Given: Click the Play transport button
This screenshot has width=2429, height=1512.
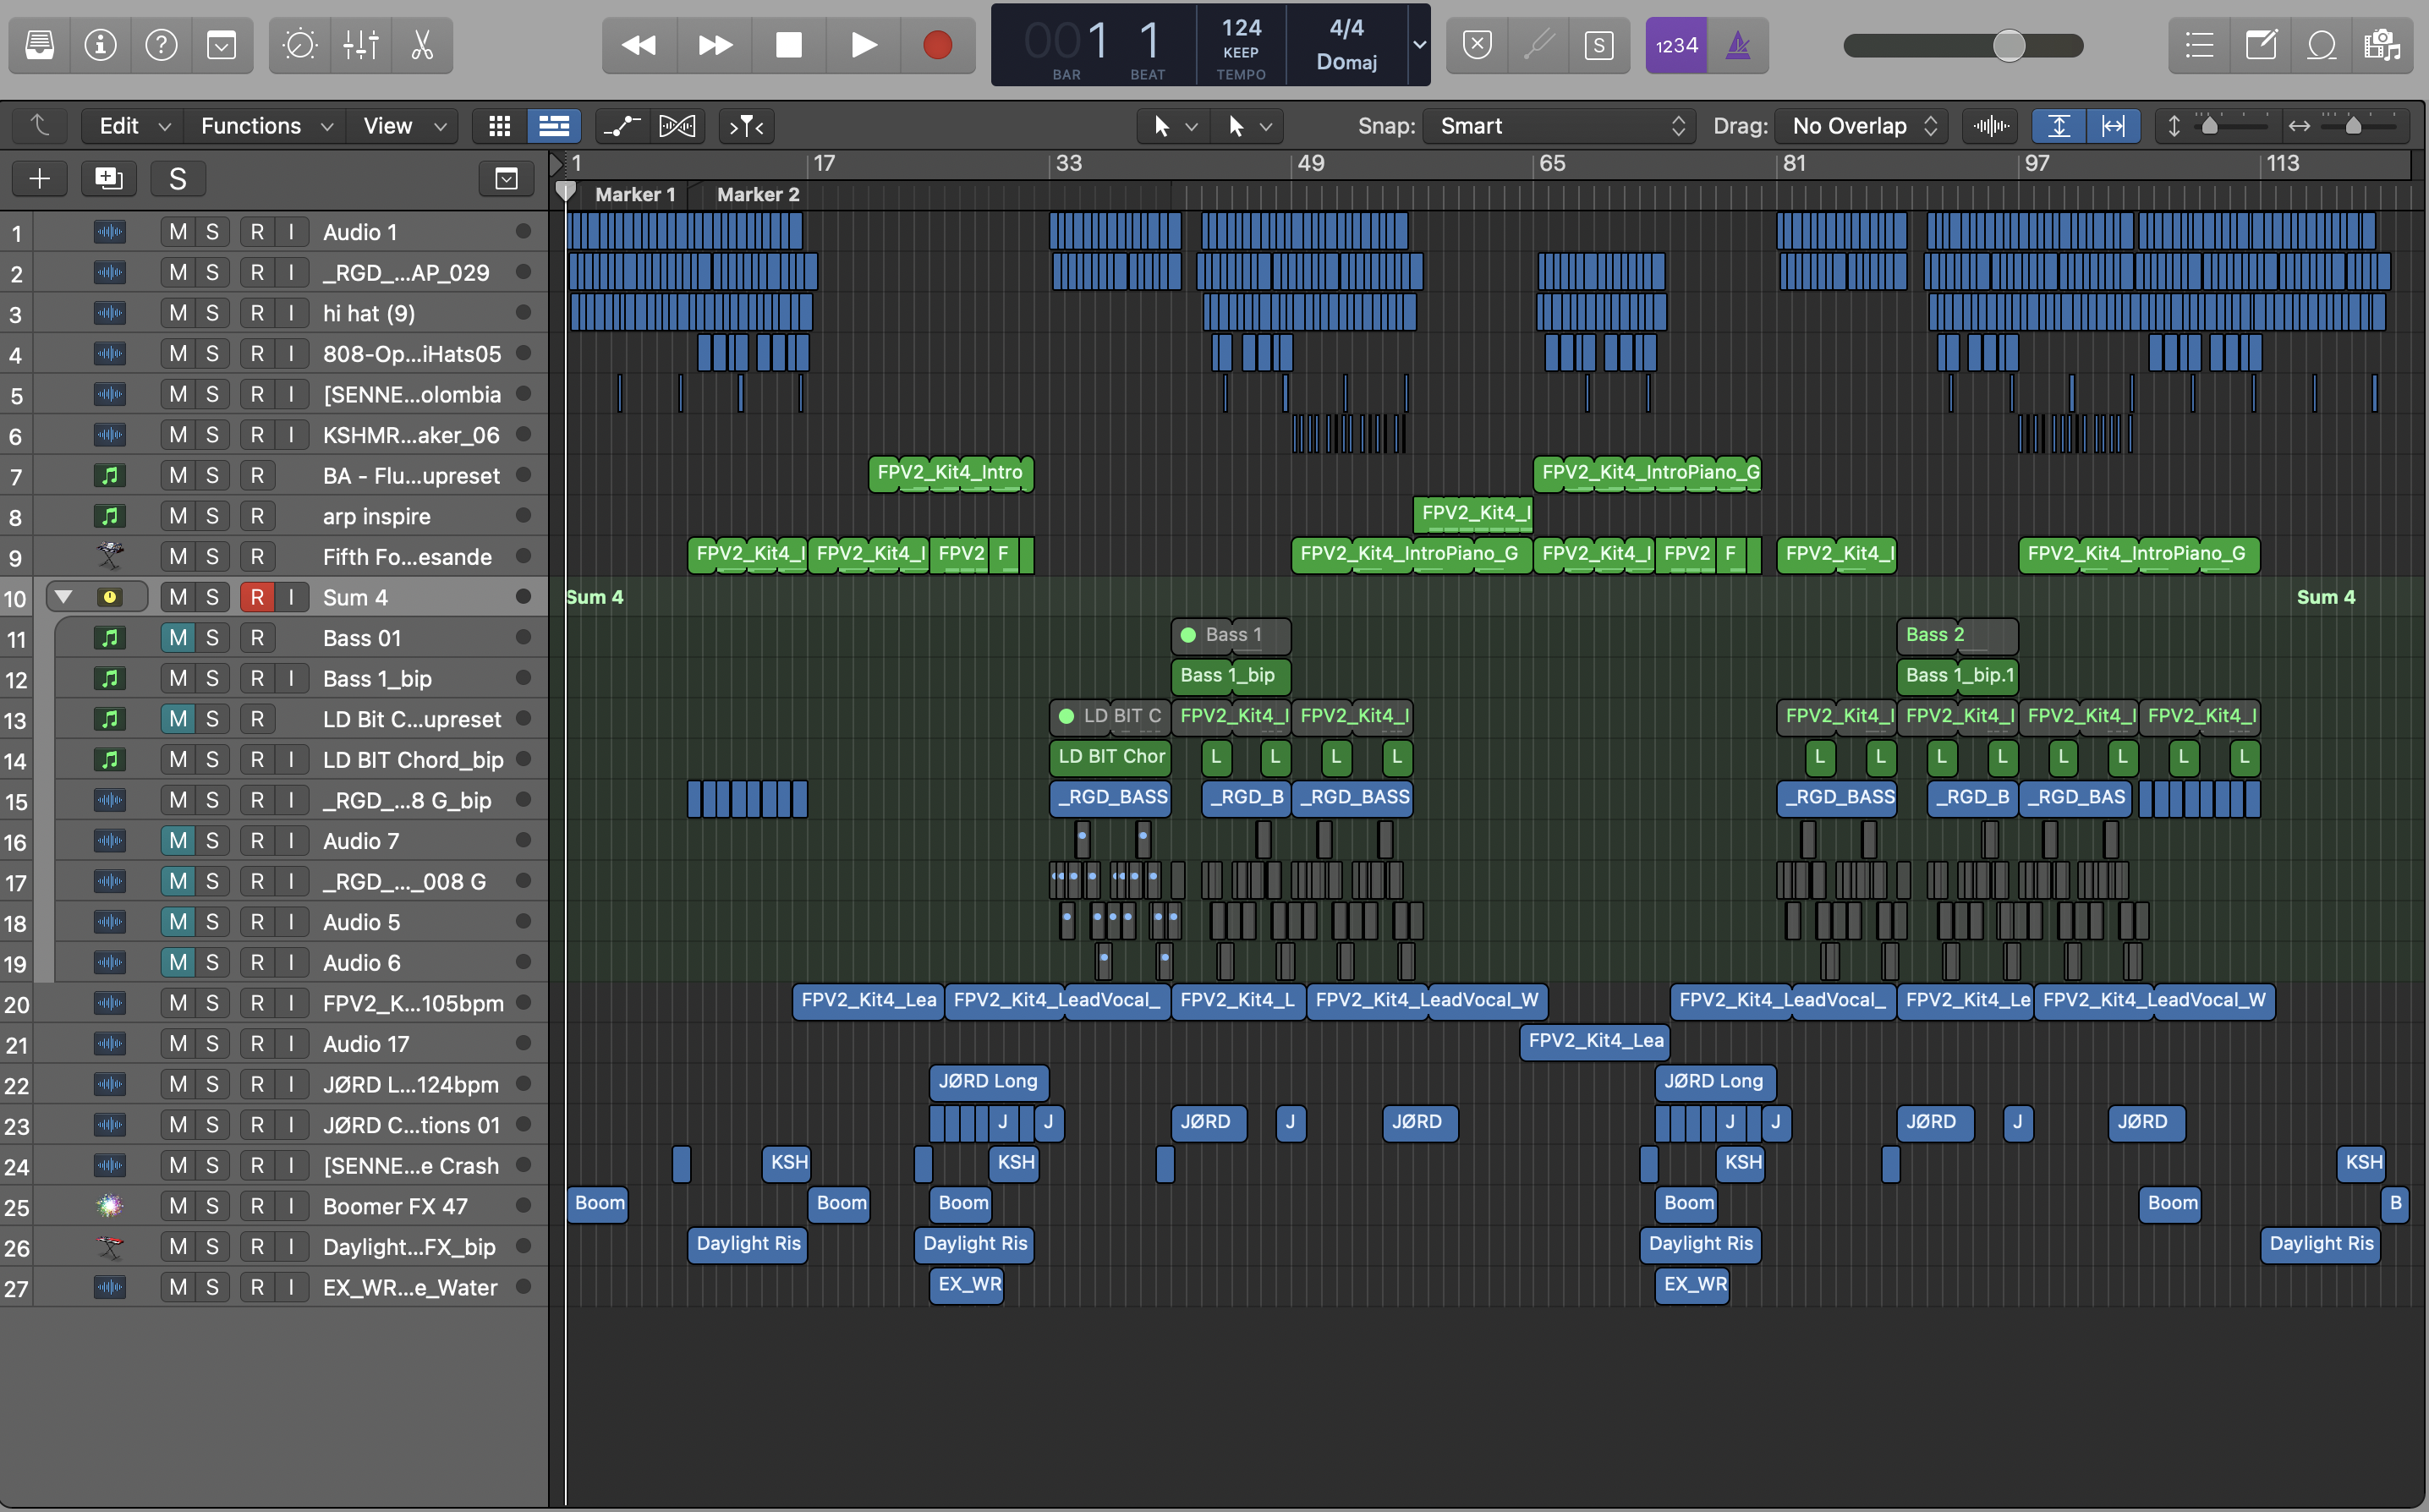Looking at the screenshot, I should 864,45.
